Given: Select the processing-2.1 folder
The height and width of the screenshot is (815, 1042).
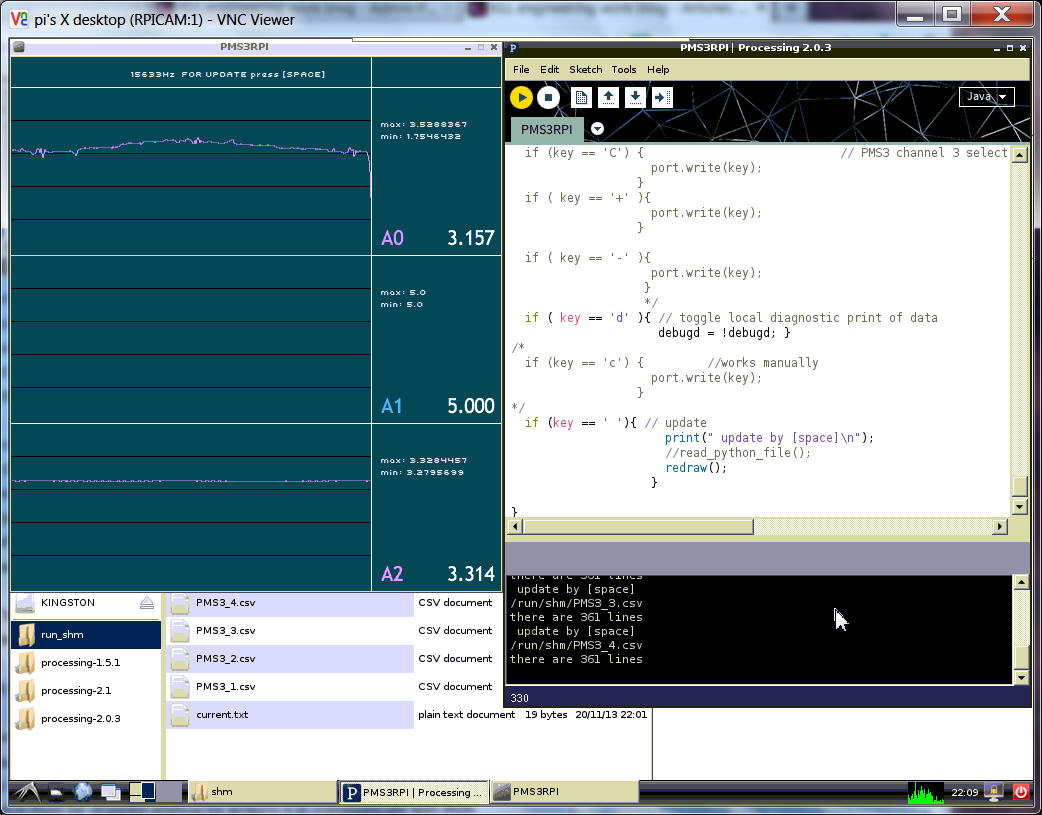Looking at the screenshot, I should click(75, 690).
